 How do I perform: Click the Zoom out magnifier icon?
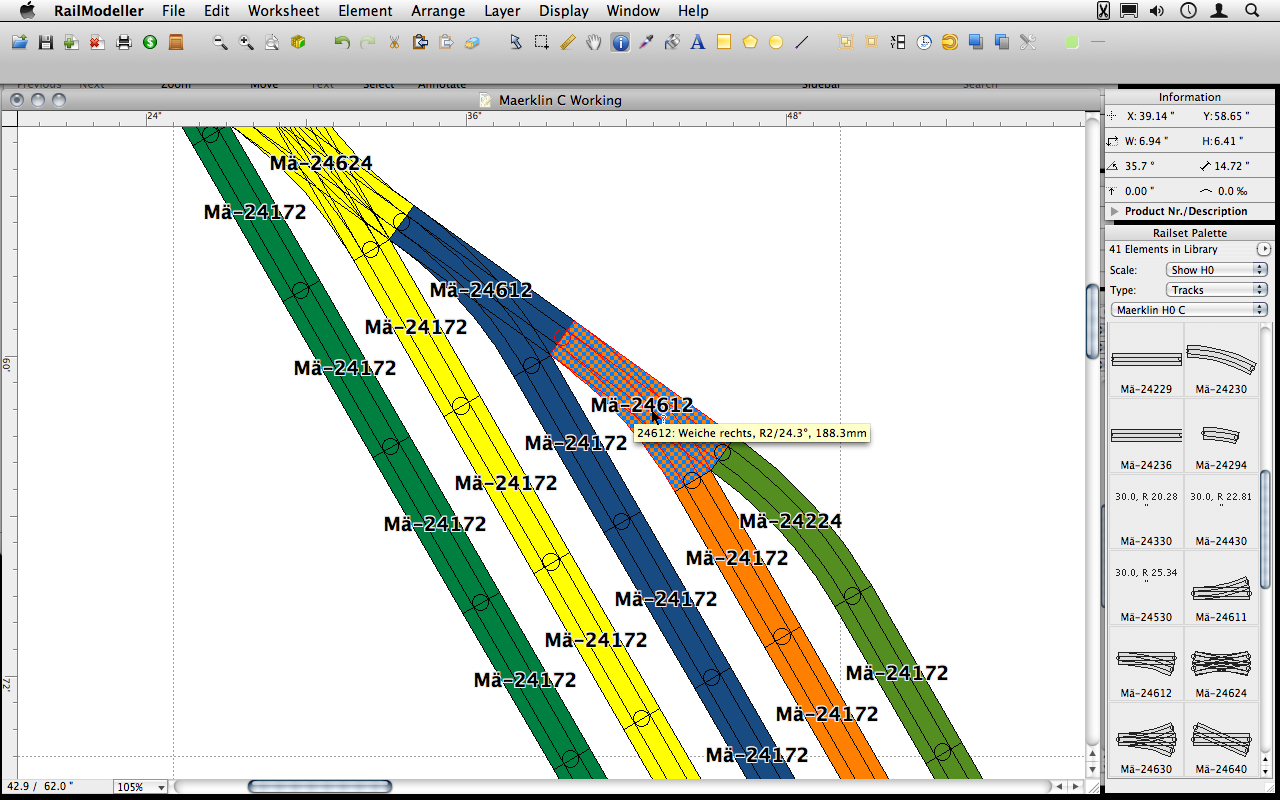coord(220,42)
